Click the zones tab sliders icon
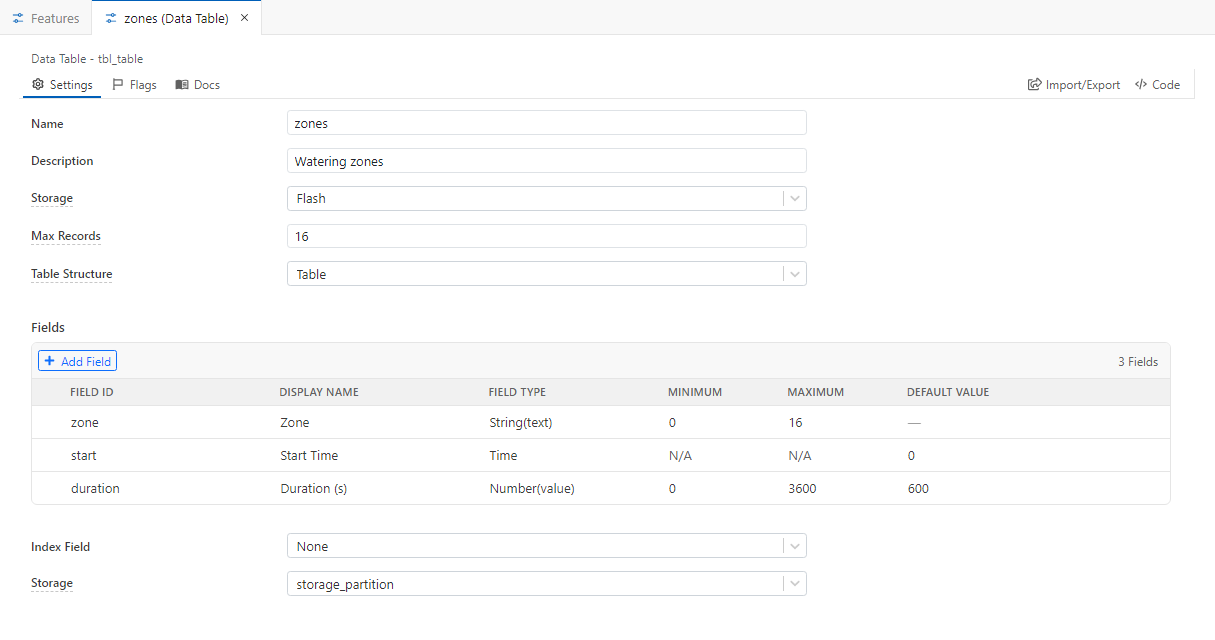 pos(110,18)
